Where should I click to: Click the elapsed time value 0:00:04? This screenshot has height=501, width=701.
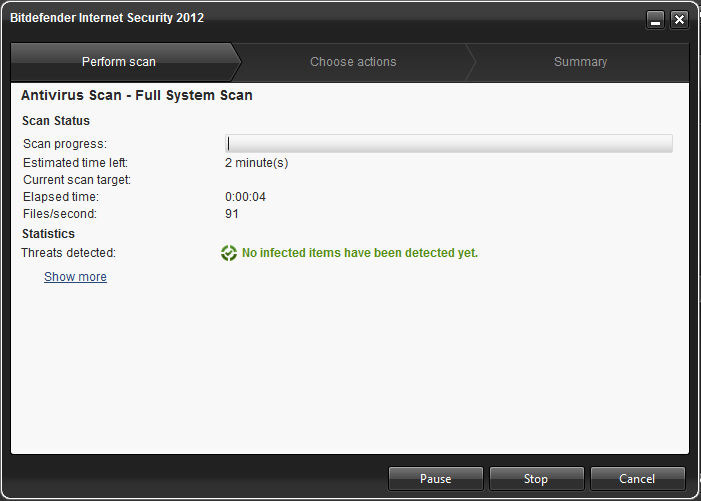click(x=245, y=197)
